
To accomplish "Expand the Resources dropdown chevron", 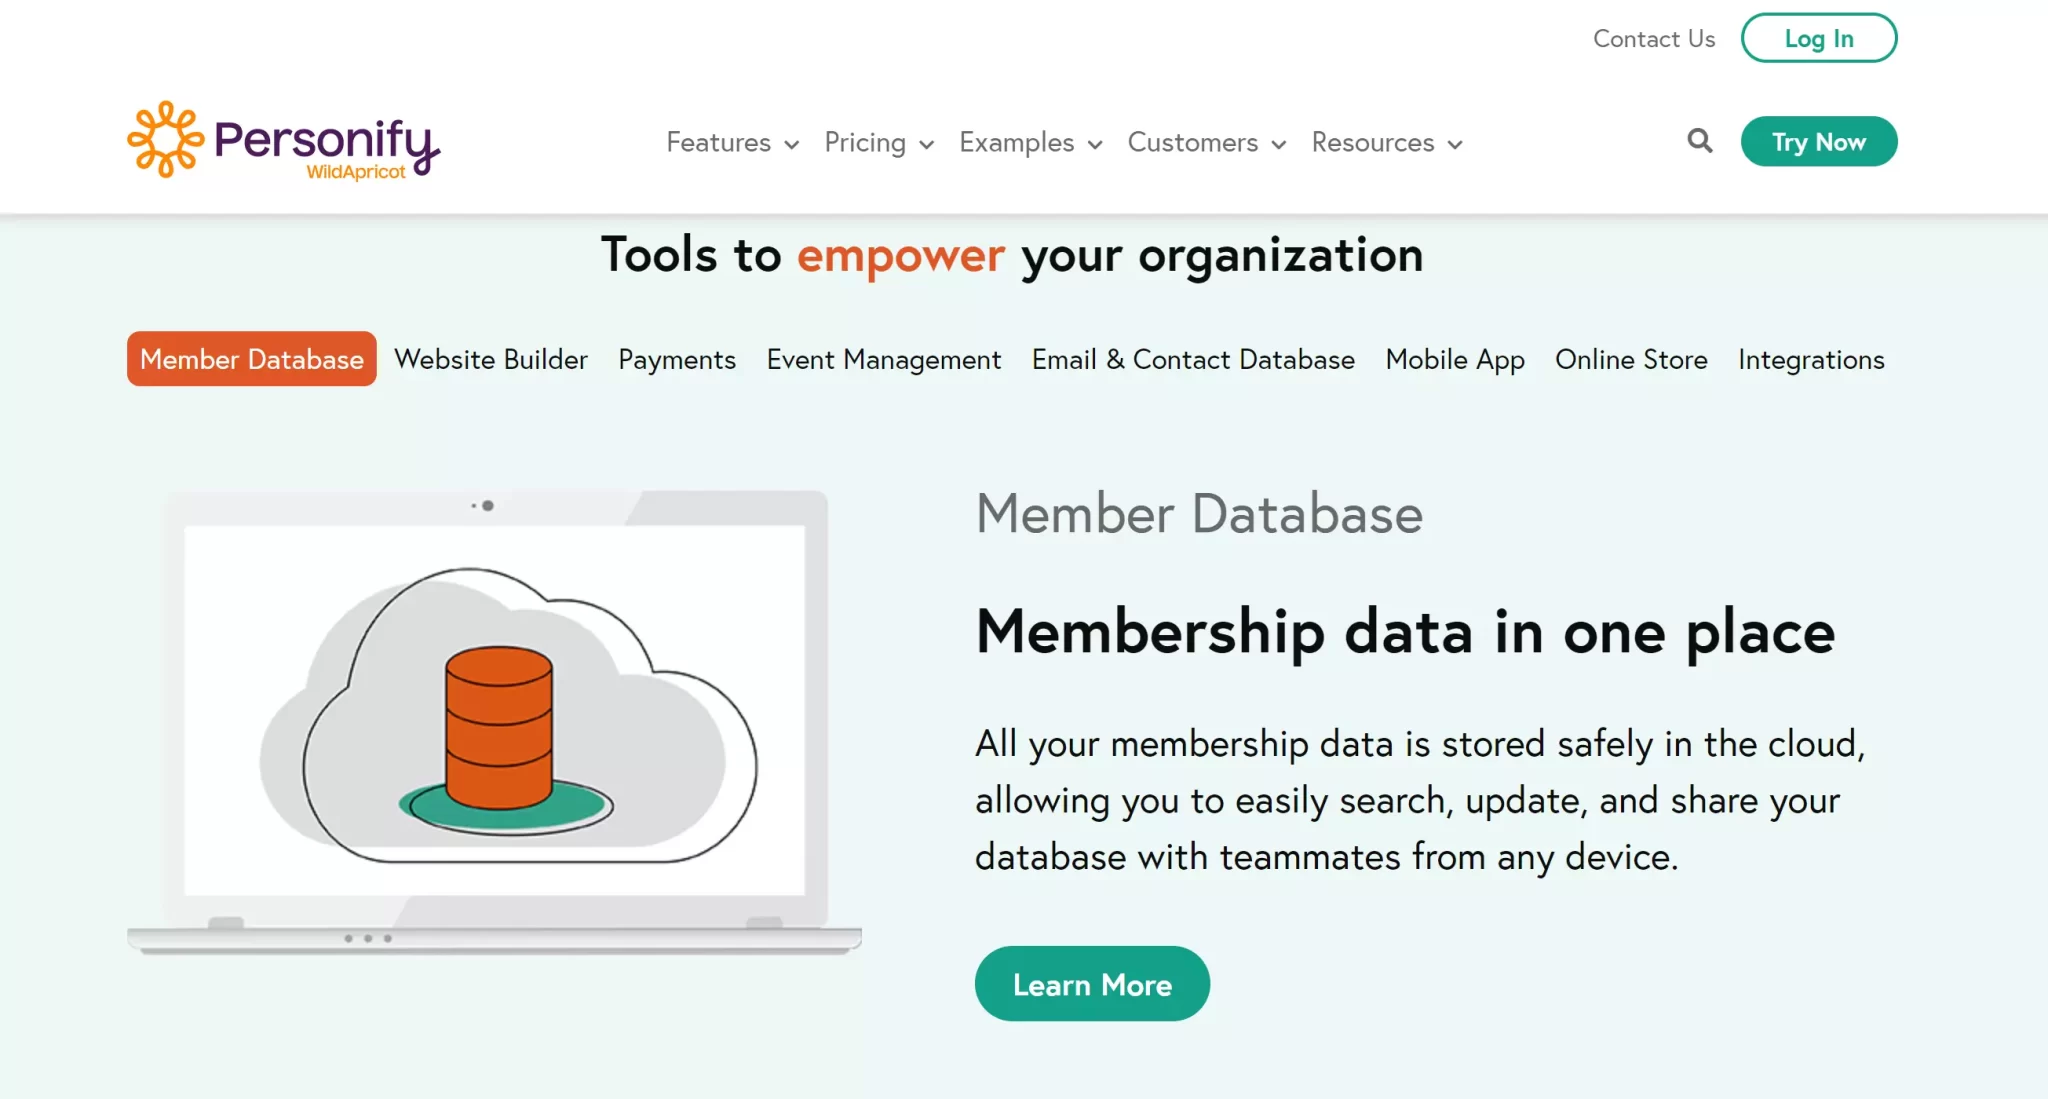I will click(x=1455, y=145).
